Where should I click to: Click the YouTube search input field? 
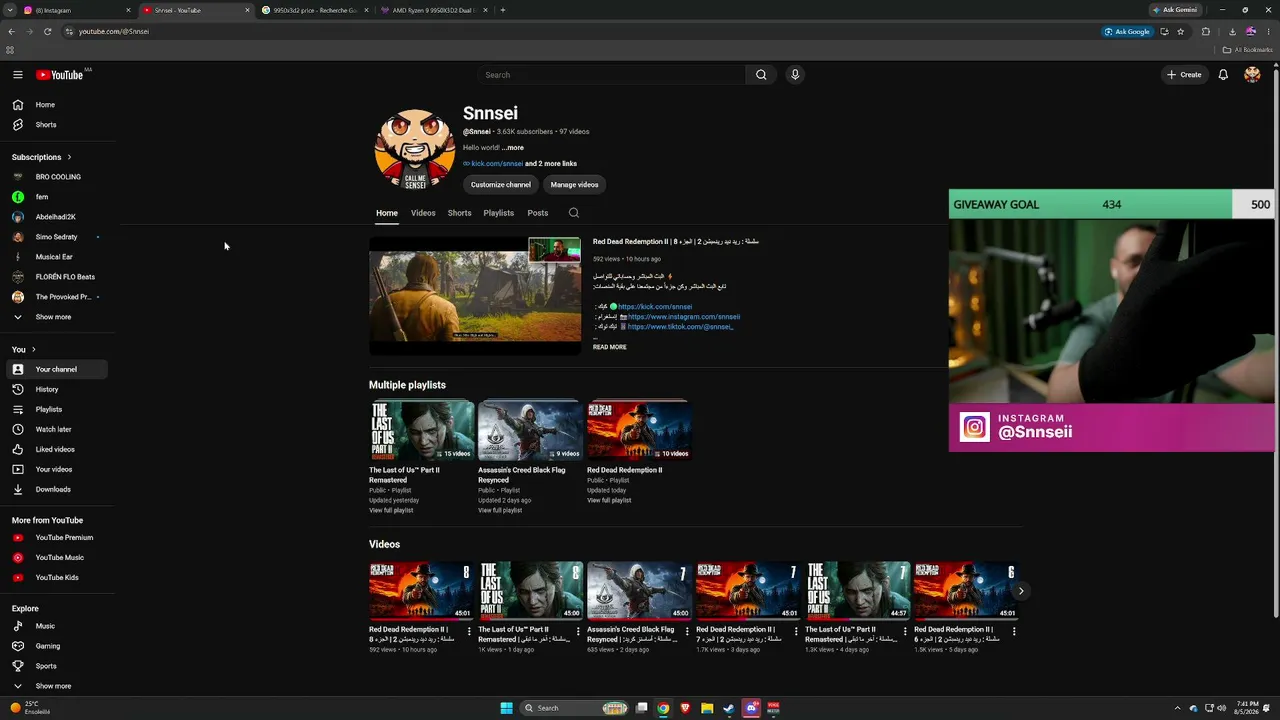click(611, 75)
